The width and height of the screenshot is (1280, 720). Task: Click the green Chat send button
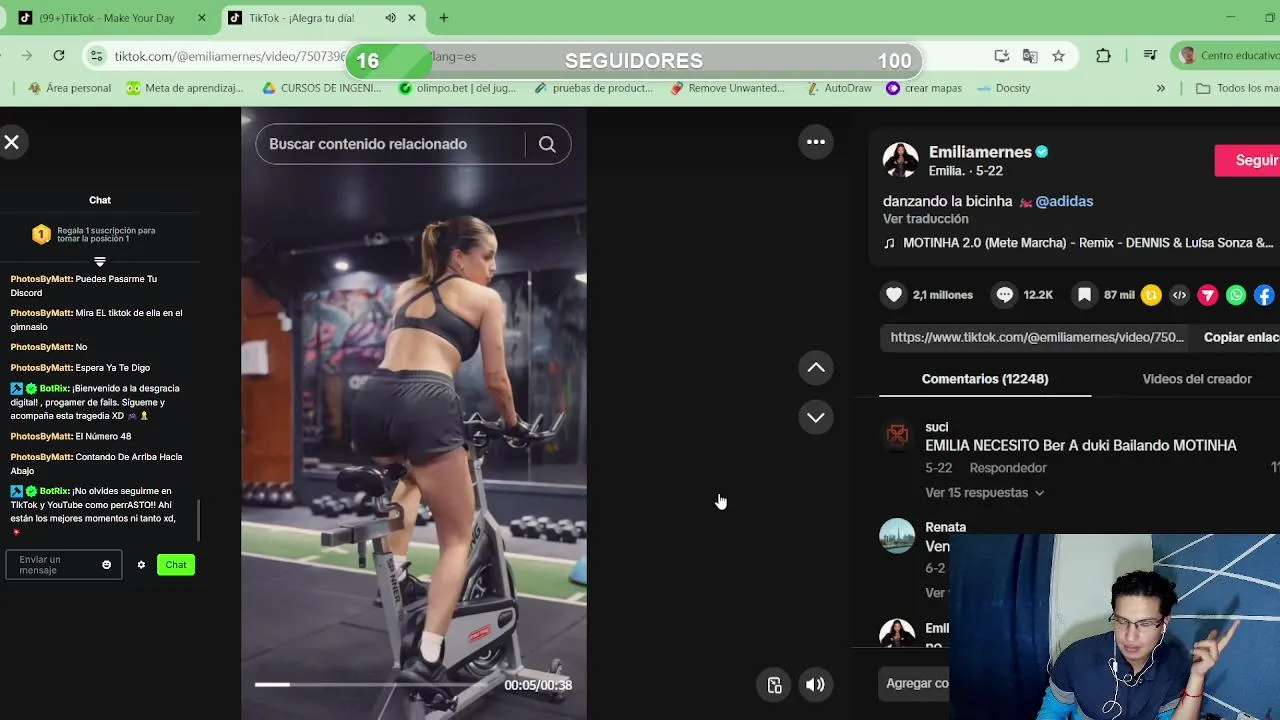click(x=176, y=565)
